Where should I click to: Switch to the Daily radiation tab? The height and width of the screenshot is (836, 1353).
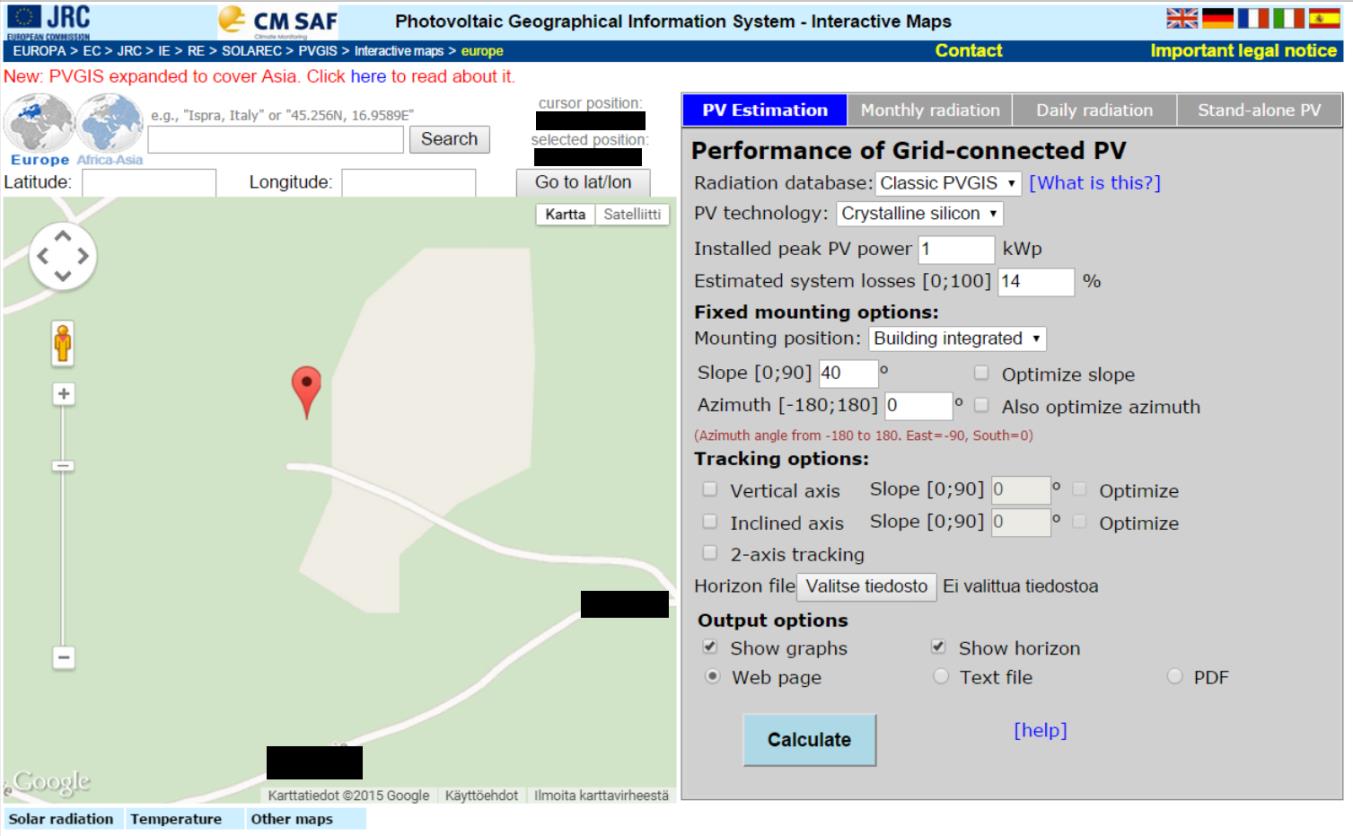pyautogui.click(x=1094, y=111)
